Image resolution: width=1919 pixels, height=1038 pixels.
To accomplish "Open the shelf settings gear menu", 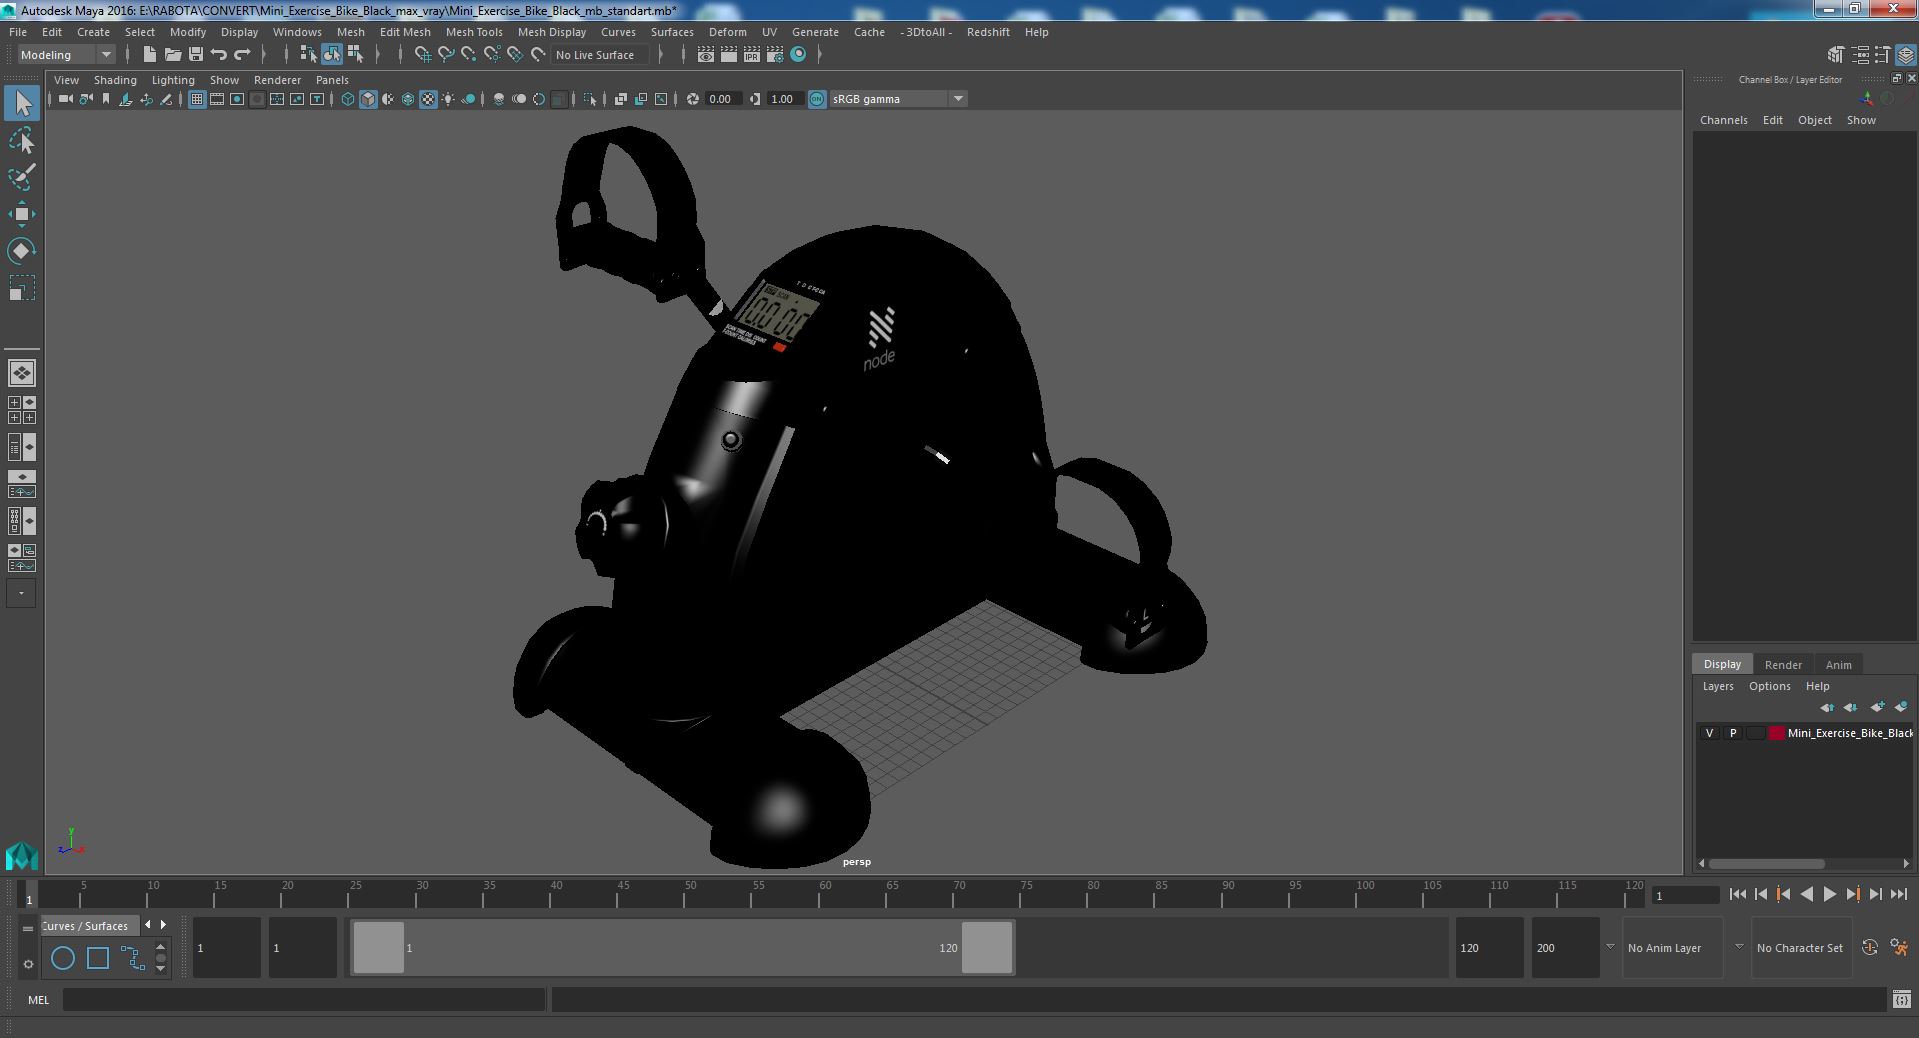I will 28,964.
